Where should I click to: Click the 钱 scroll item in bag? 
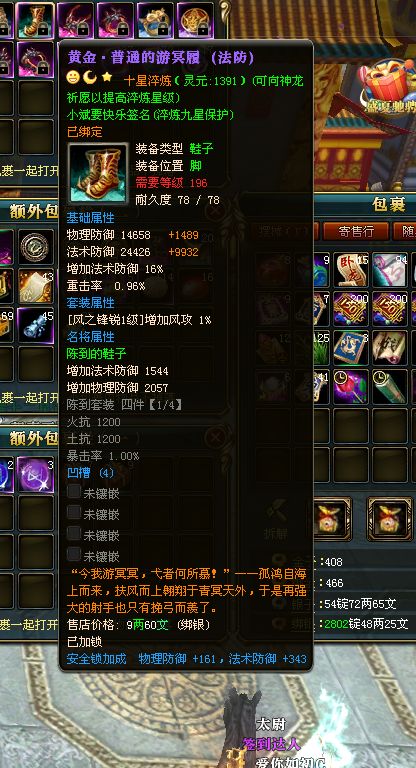coord(390,348)
